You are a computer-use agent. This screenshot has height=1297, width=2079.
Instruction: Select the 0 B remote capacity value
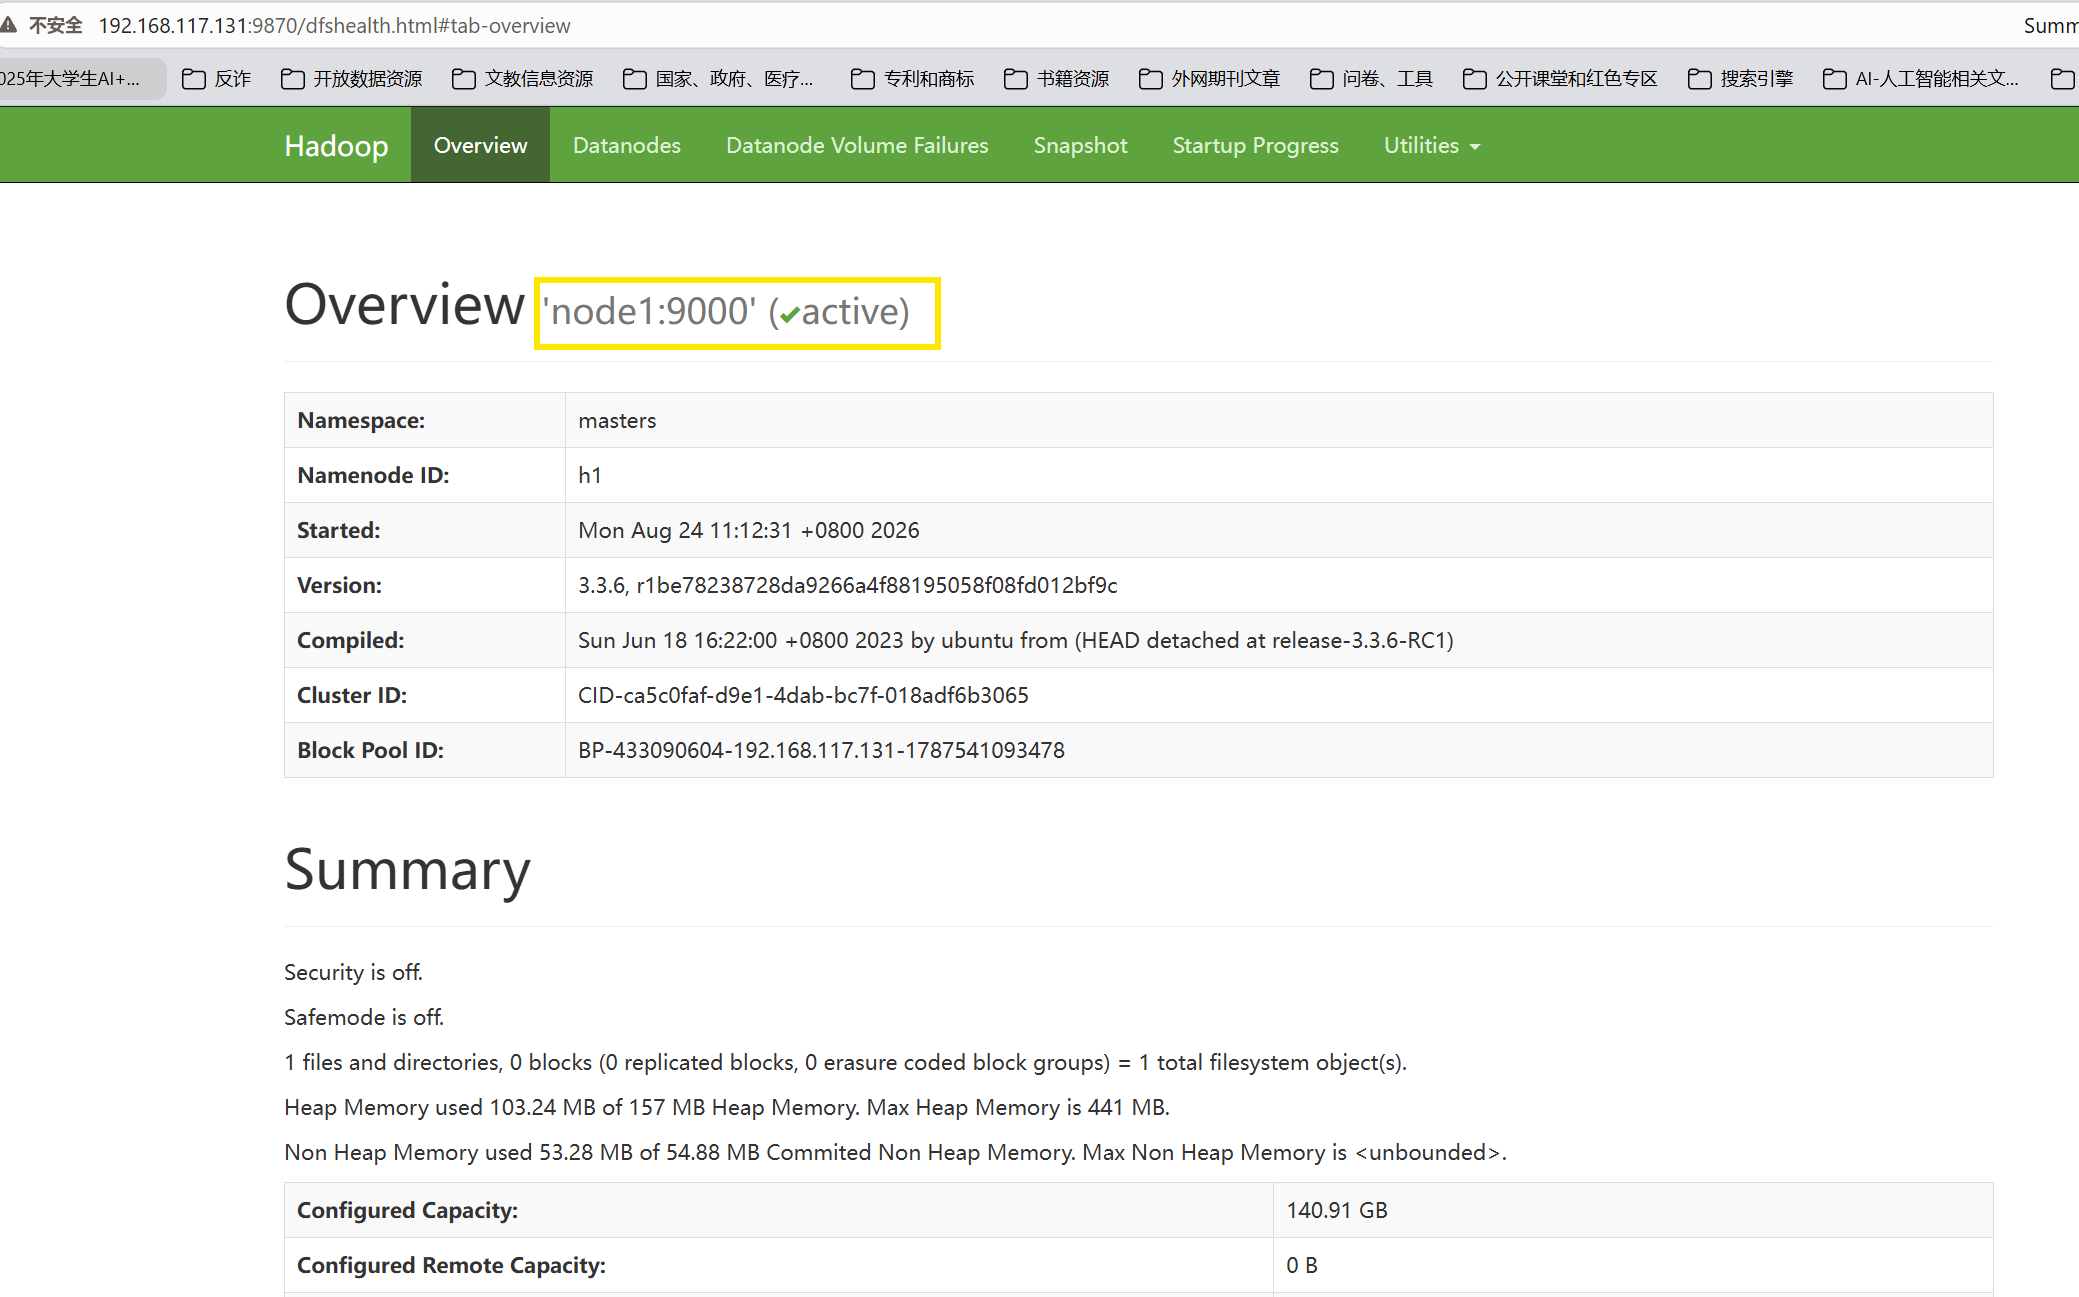click(1302, 1265)
